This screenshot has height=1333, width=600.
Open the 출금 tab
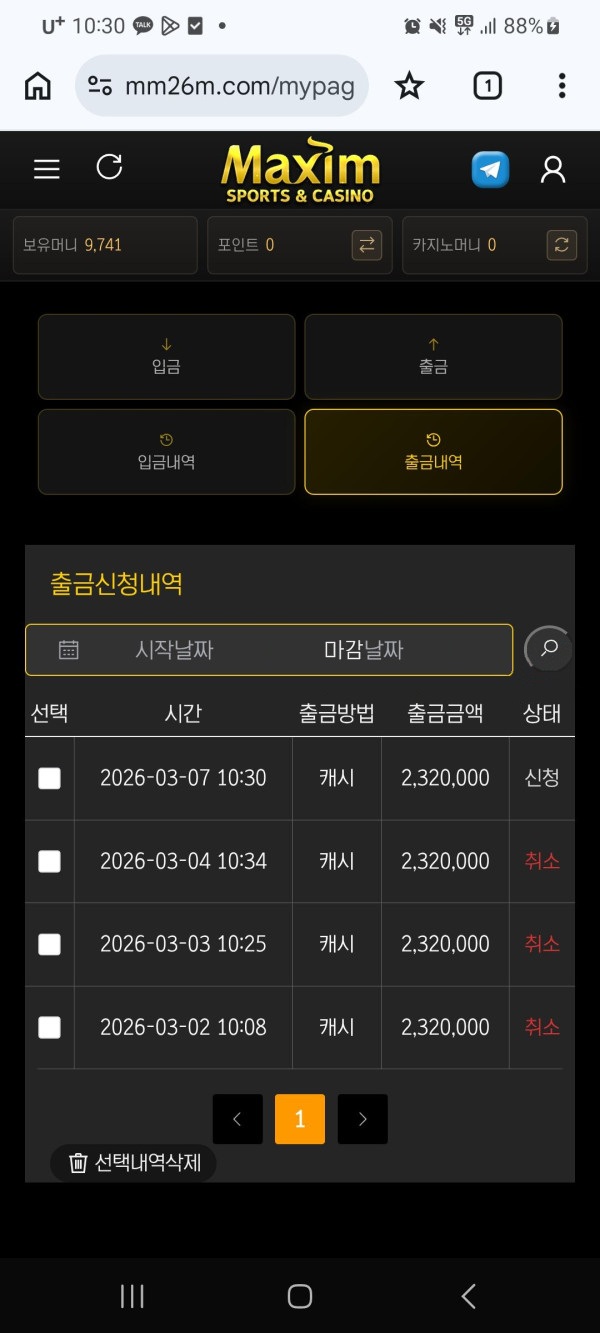point(433,357)
